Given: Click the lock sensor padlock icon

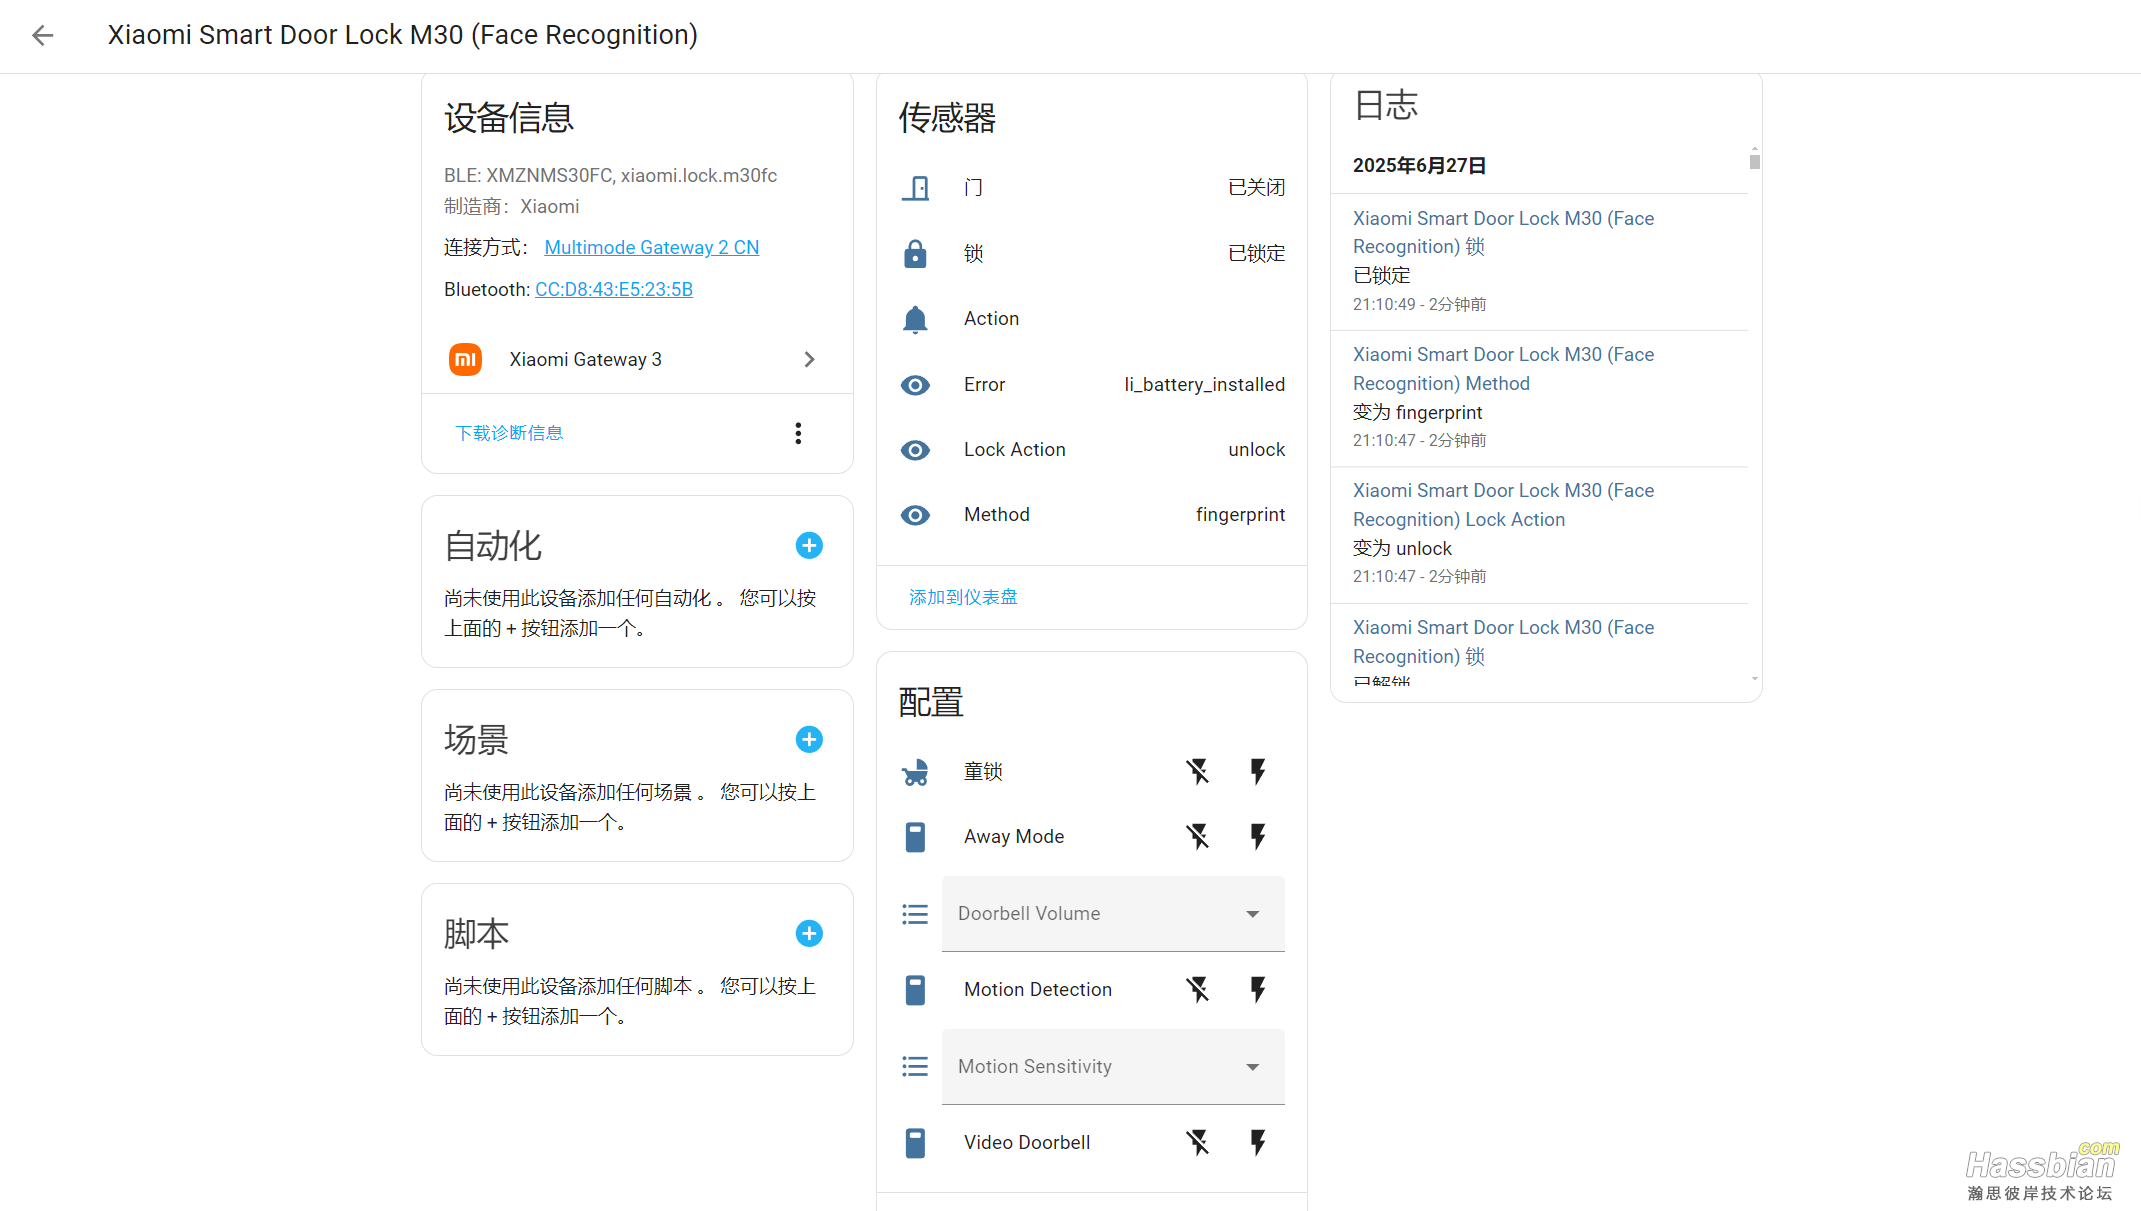Looking at the screenshot, I should tap(915, 254).
